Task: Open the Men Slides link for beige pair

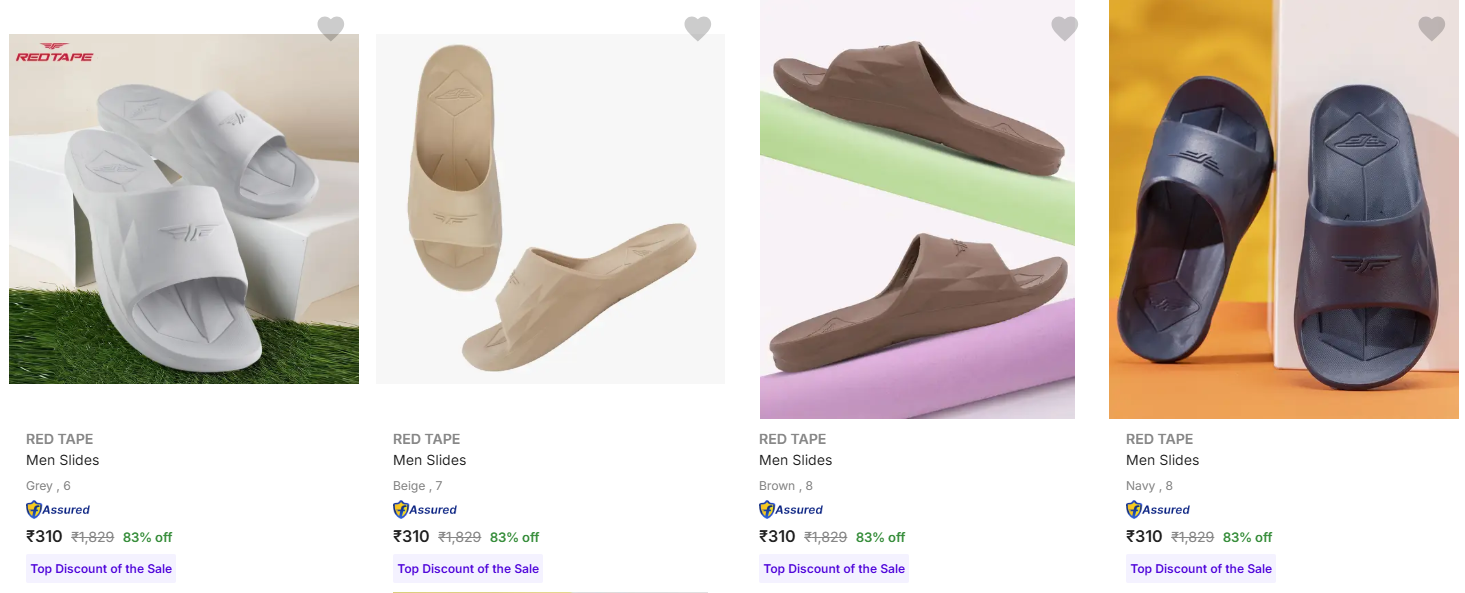Action: pos(430,460)
